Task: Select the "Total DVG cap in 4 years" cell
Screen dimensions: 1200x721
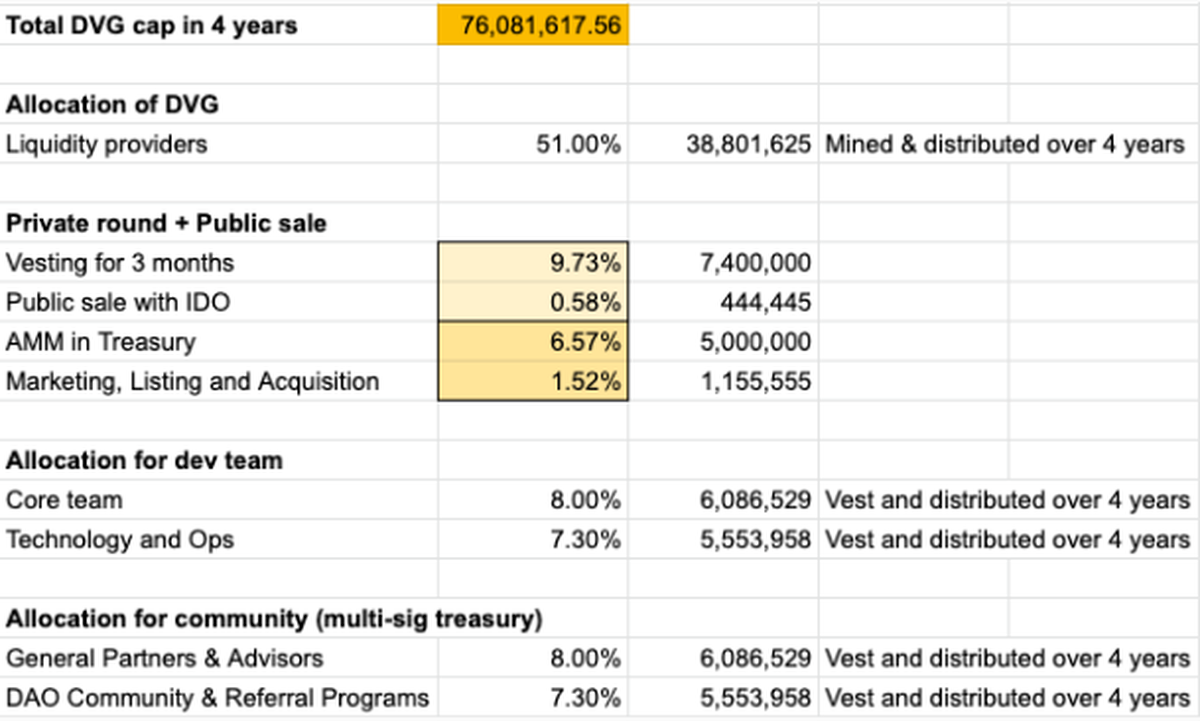Action: [152, 25]
